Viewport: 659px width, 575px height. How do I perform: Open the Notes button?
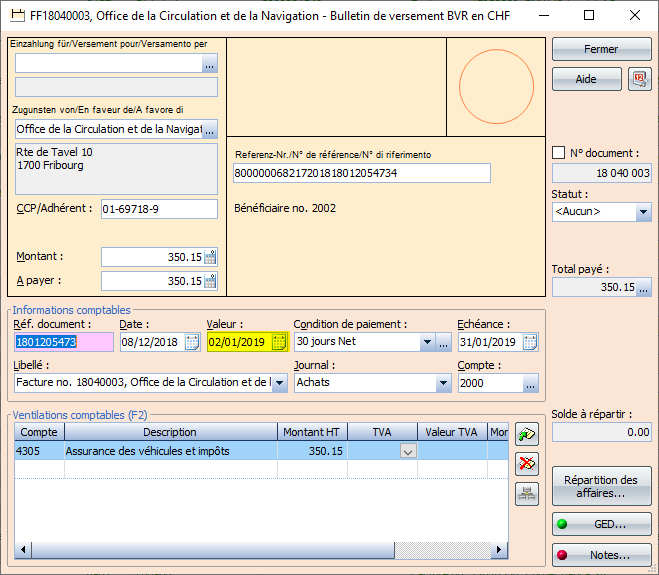[x=601, y=555]
